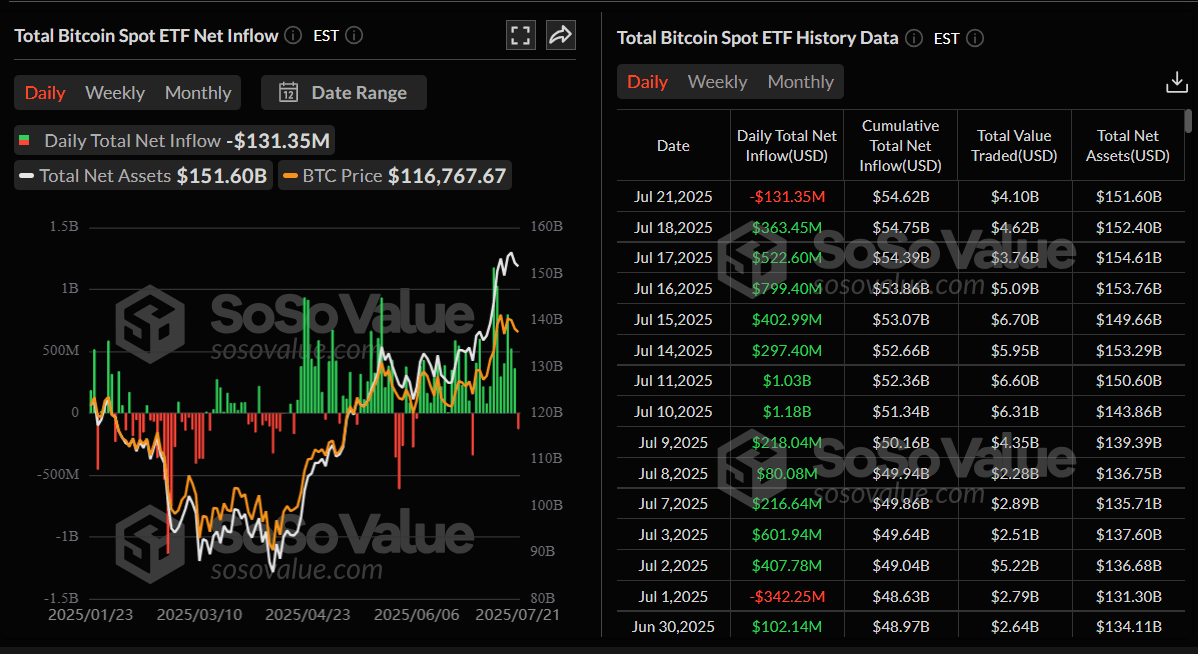Screen dimensions: 1198x654
Task: Toggle the BTC Price legend series
Action: coord(394,175)
